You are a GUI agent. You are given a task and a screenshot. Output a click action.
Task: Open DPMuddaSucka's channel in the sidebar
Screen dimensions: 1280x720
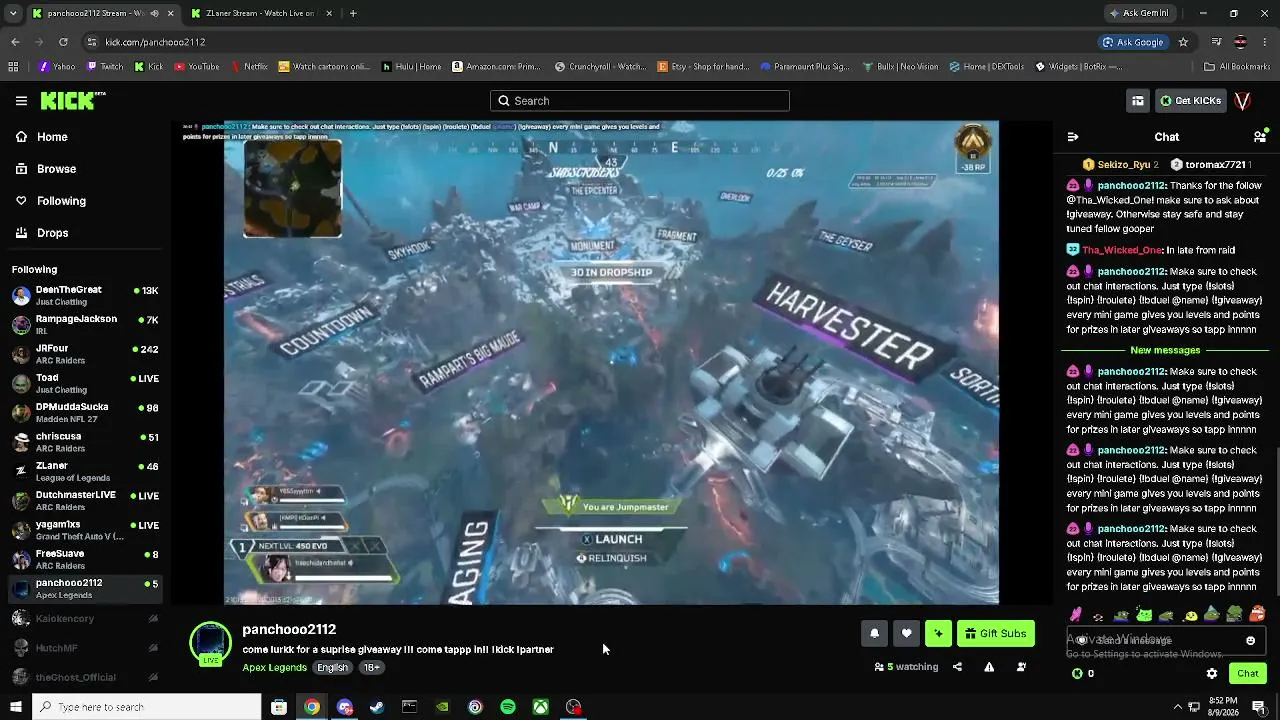tap(85, 413)
